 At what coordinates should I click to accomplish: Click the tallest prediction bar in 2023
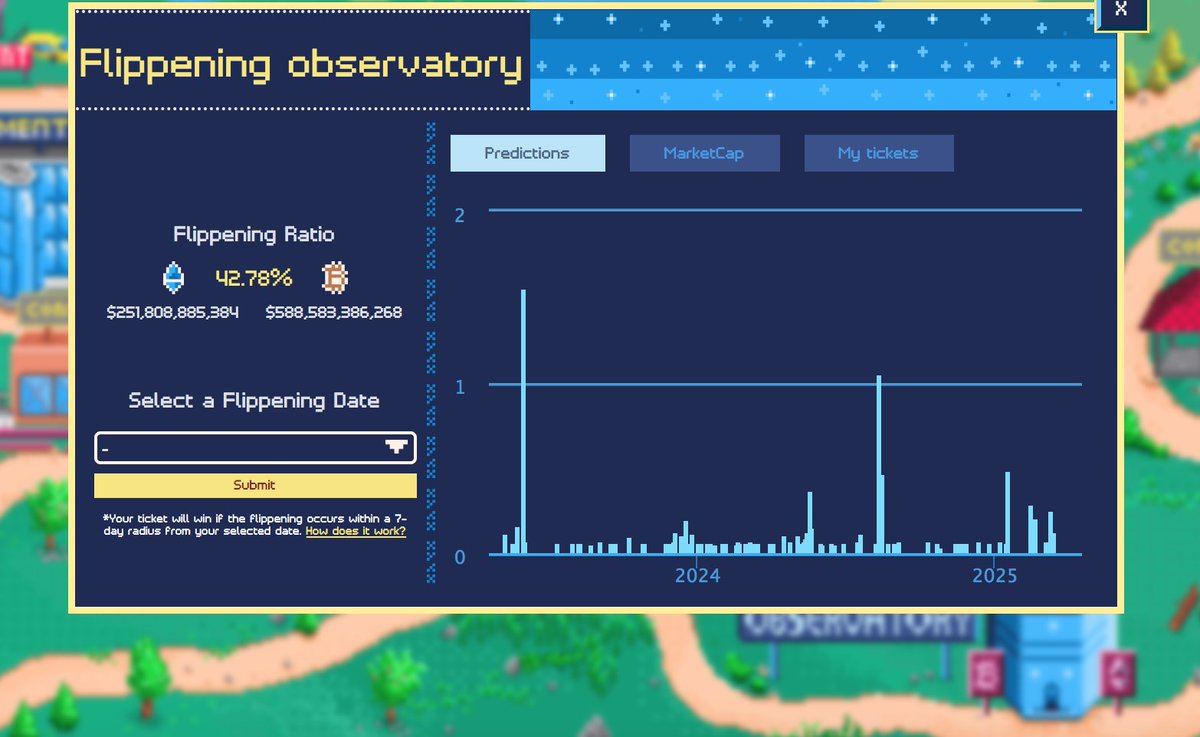(x=523, y=422)
